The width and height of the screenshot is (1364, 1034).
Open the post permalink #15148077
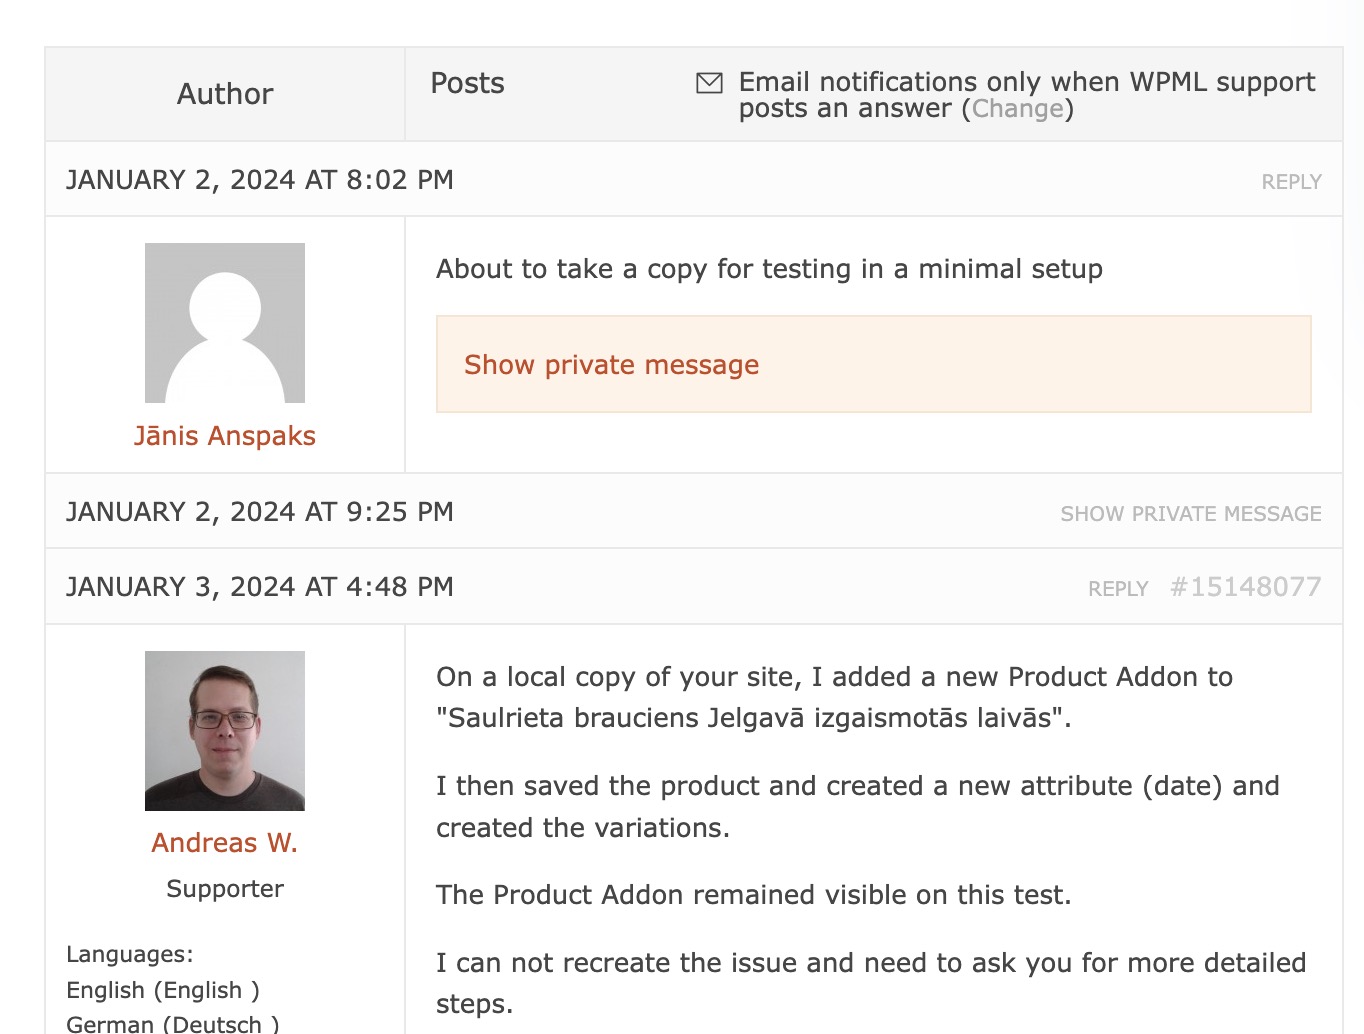pyautogui.click(x=1245, y=587)
